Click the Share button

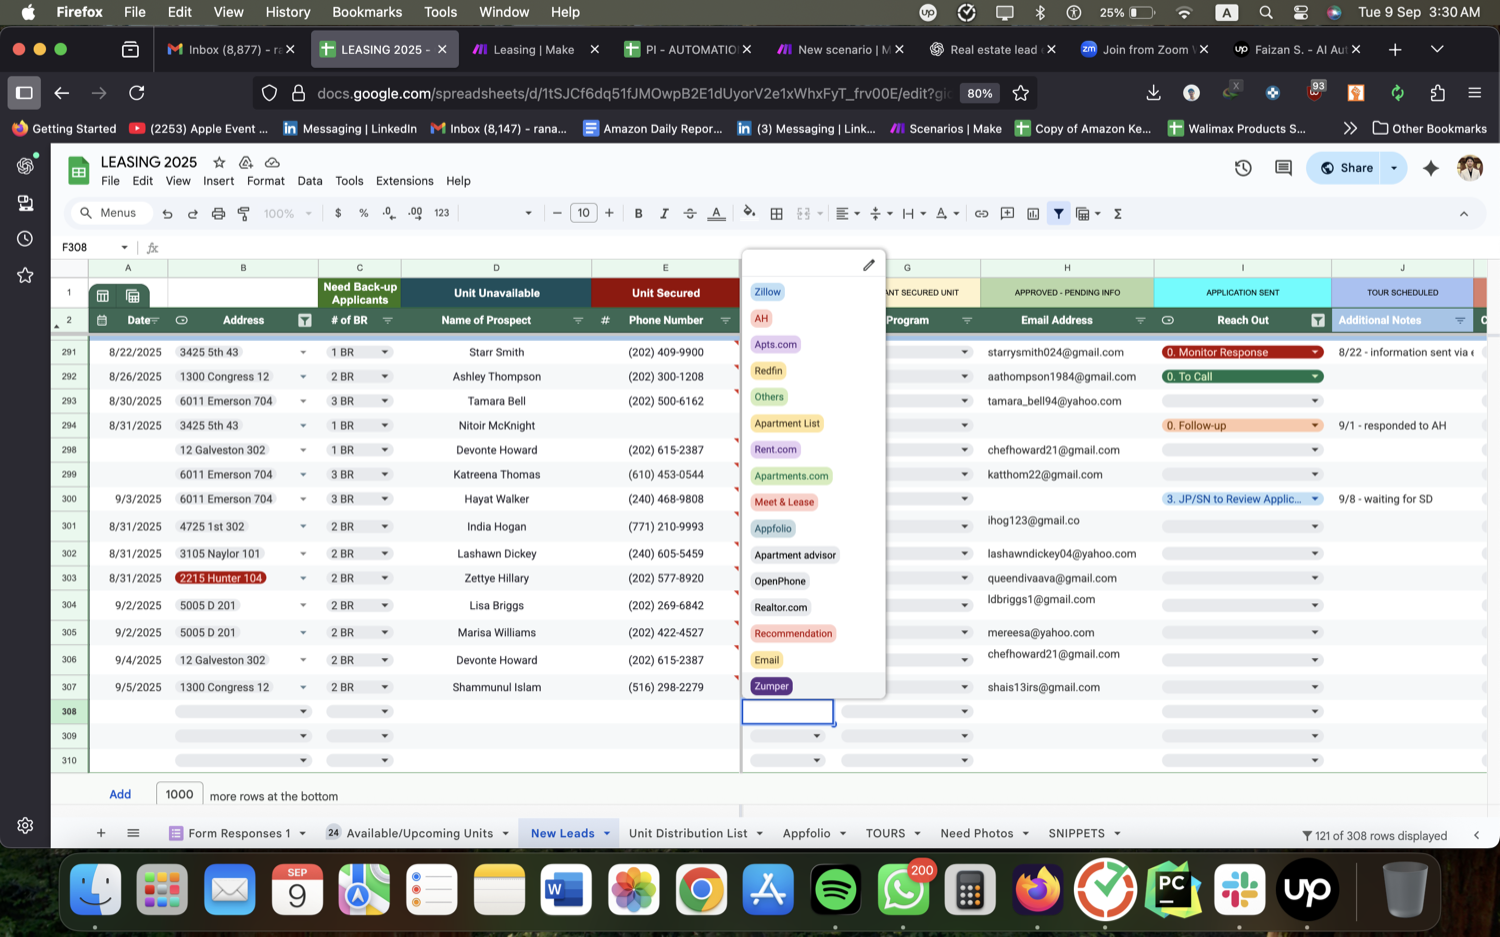[1345, 168]
